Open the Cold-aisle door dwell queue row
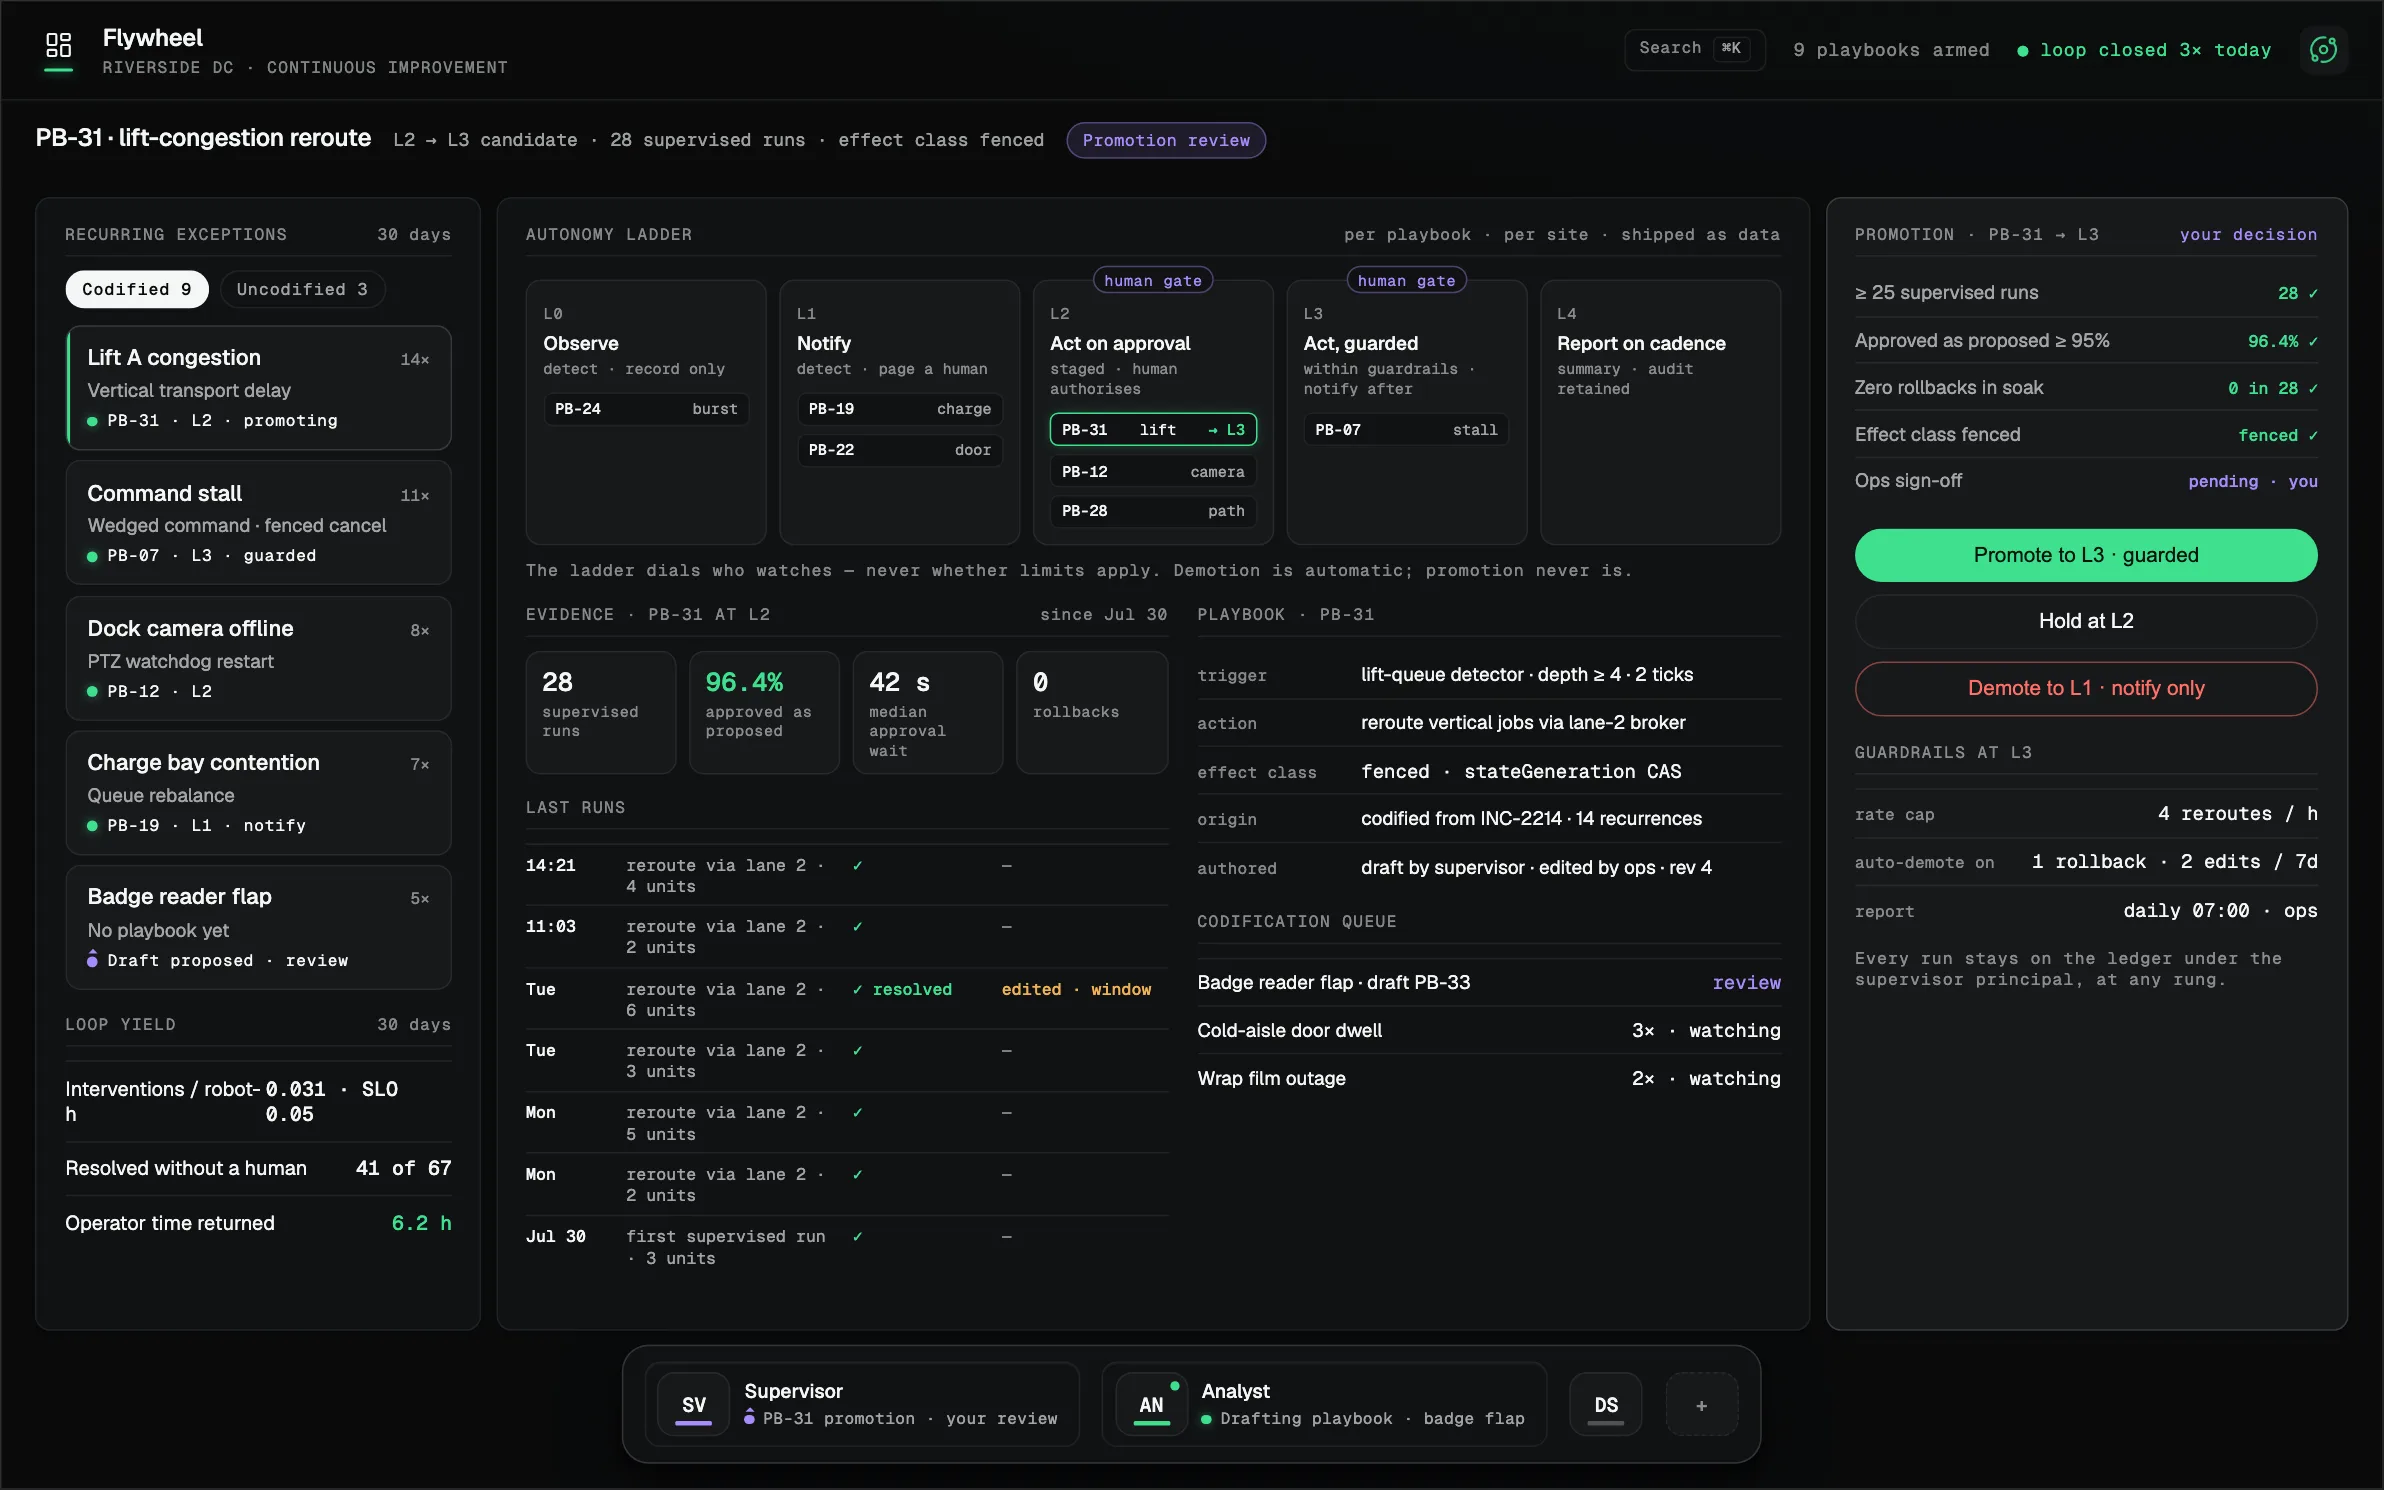 click(x=1489, y=1031)
